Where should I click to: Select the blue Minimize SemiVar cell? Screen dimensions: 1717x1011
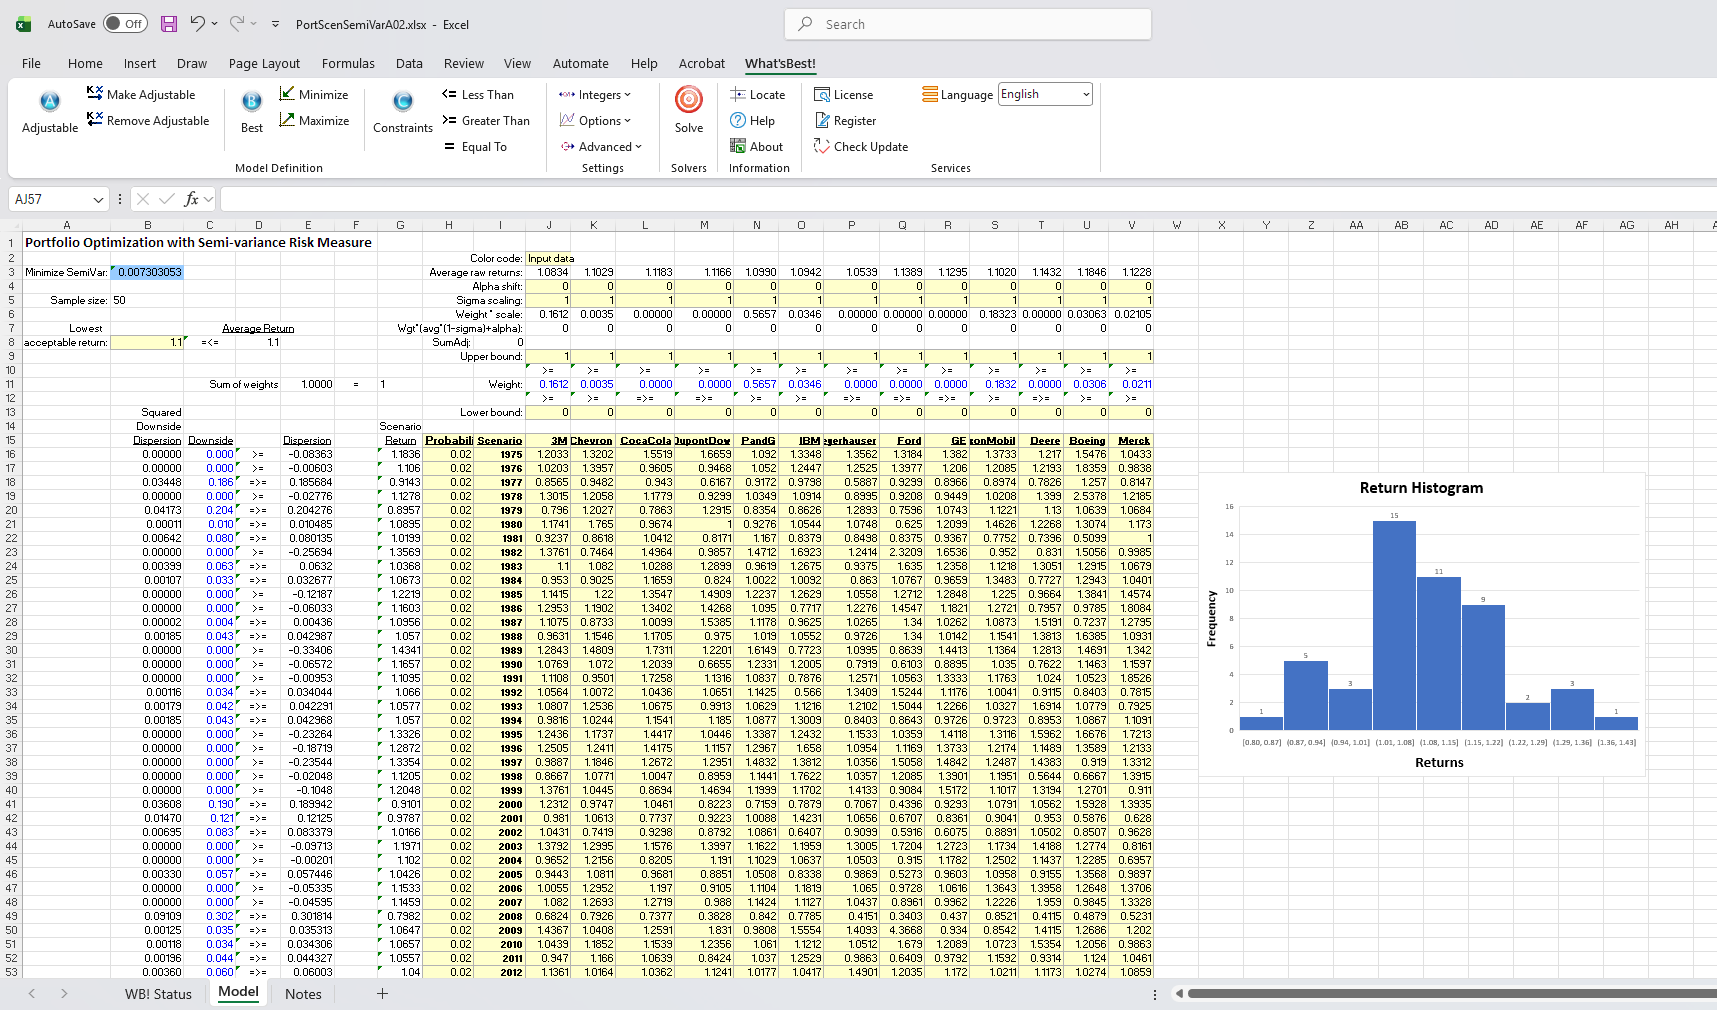147,272
